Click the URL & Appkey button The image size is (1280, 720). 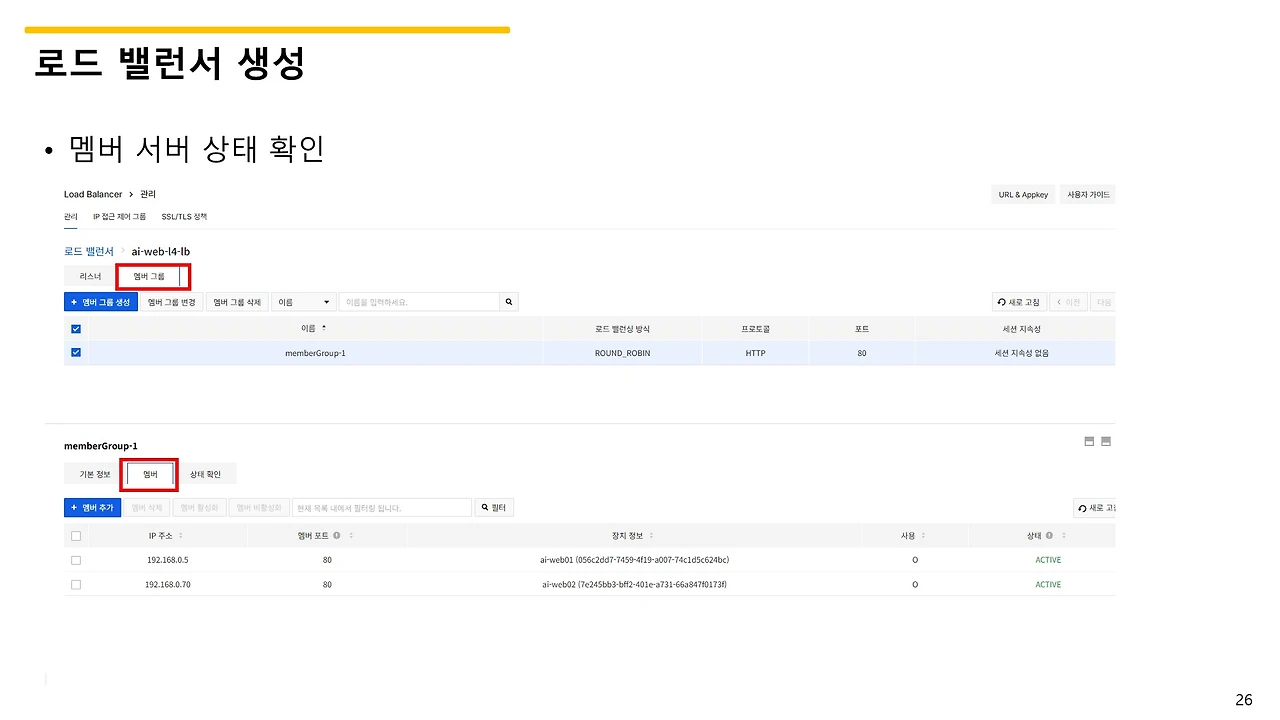[x=1023, y=195]
